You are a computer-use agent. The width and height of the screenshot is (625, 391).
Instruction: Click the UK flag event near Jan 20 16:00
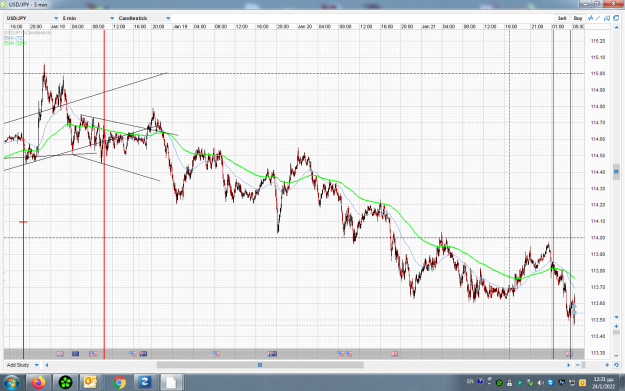click(395, 354)
